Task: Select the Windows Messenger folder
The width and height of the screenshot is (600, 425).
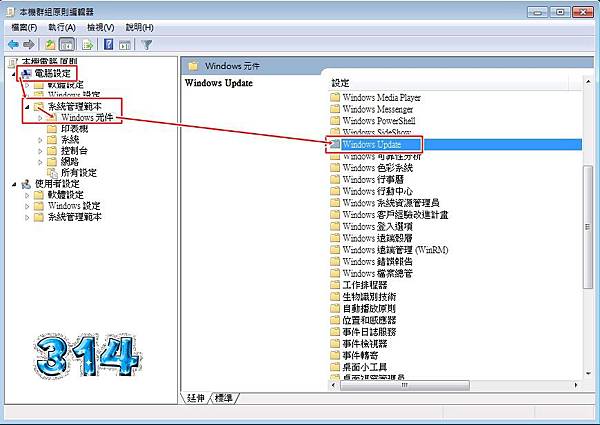Action: [378, 109]
